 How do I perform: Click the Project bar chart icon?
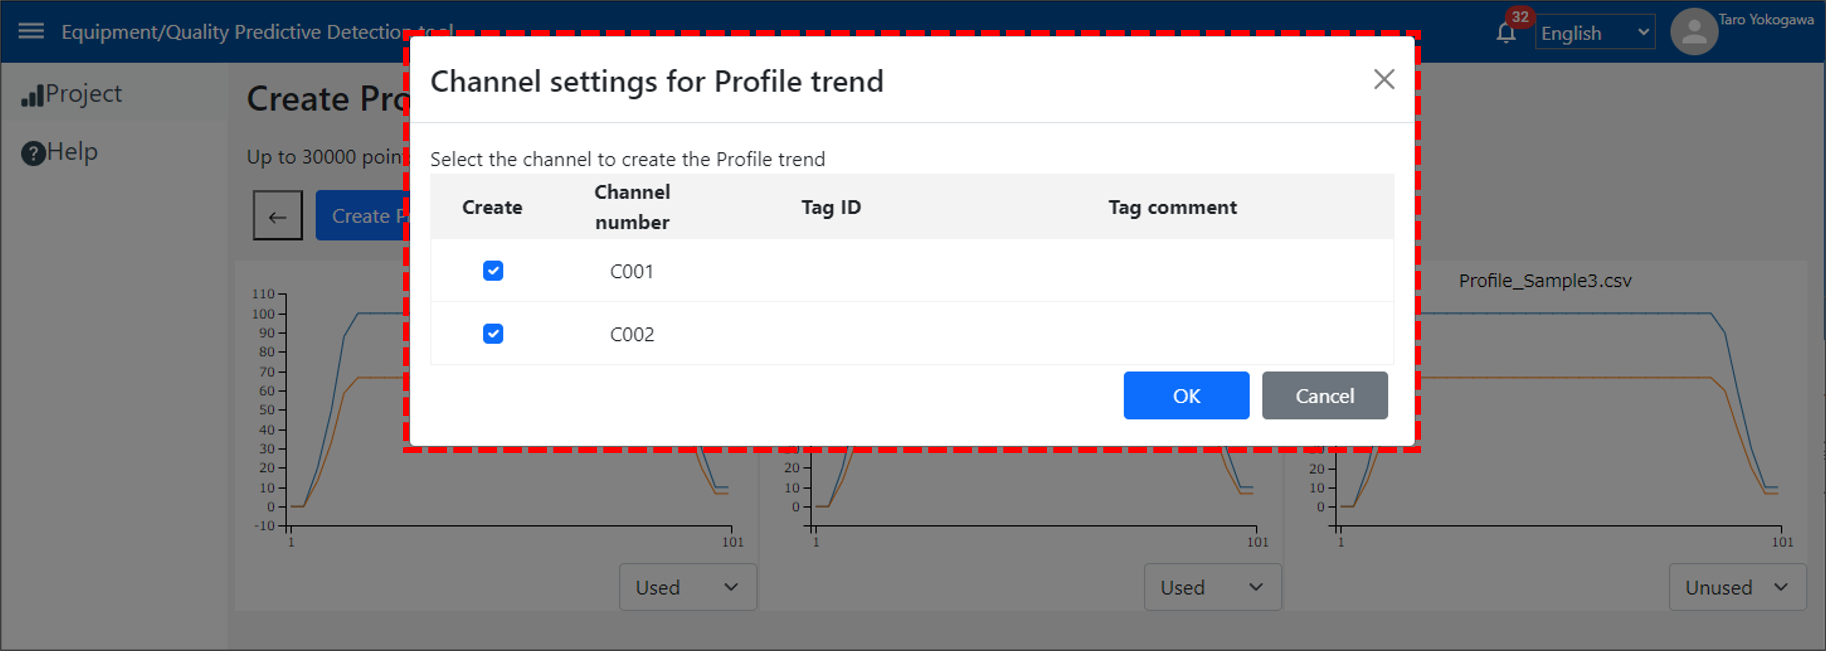pyautogui.click(x=32, y=95)
